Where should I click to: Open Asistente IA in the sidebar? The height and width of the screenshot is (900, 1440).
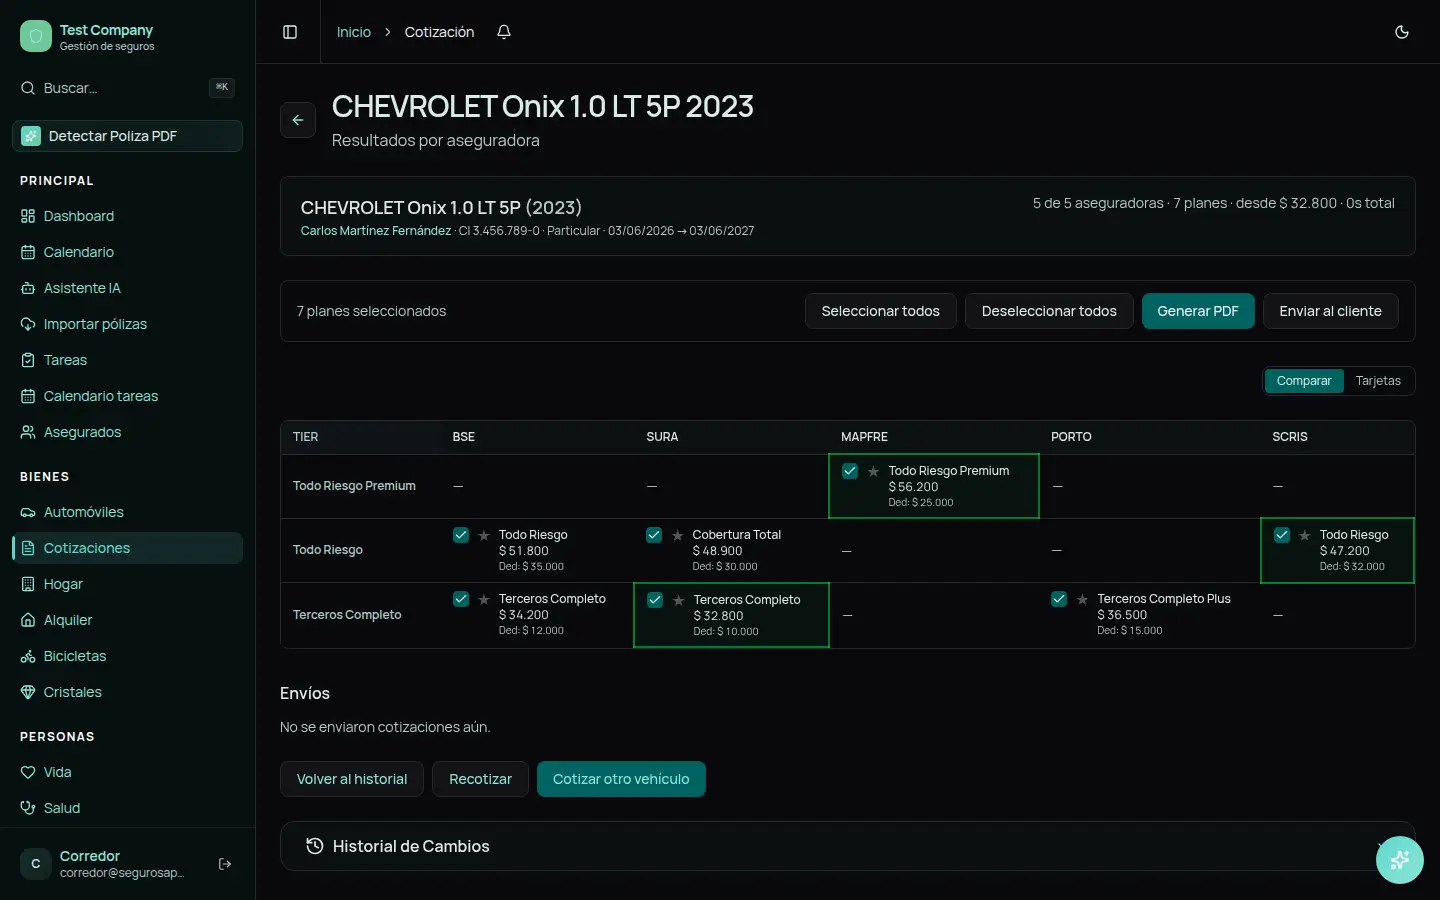[x=127, y=288]
